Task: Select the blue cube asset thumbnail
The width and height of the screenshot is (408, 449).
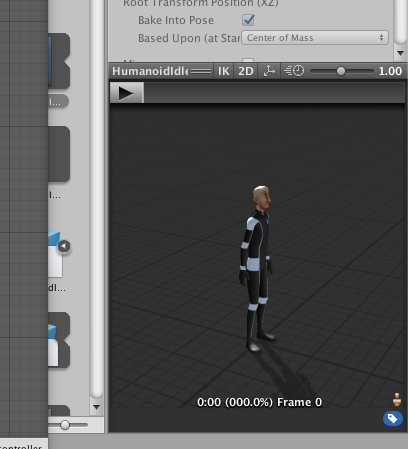Action: click(54, 253)
